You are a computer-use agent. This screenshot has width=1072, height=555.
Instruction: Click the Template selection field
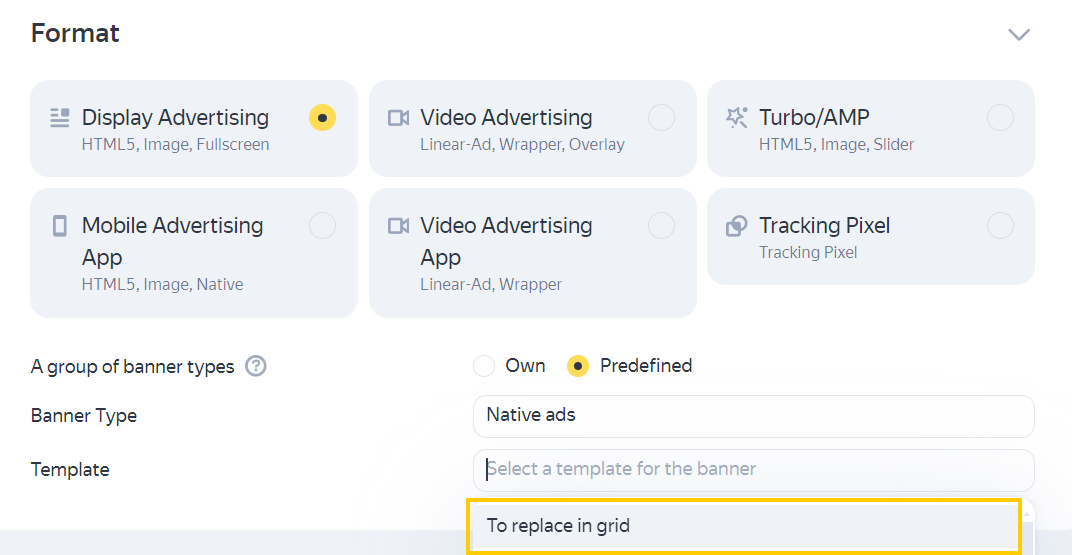point(753,470)
